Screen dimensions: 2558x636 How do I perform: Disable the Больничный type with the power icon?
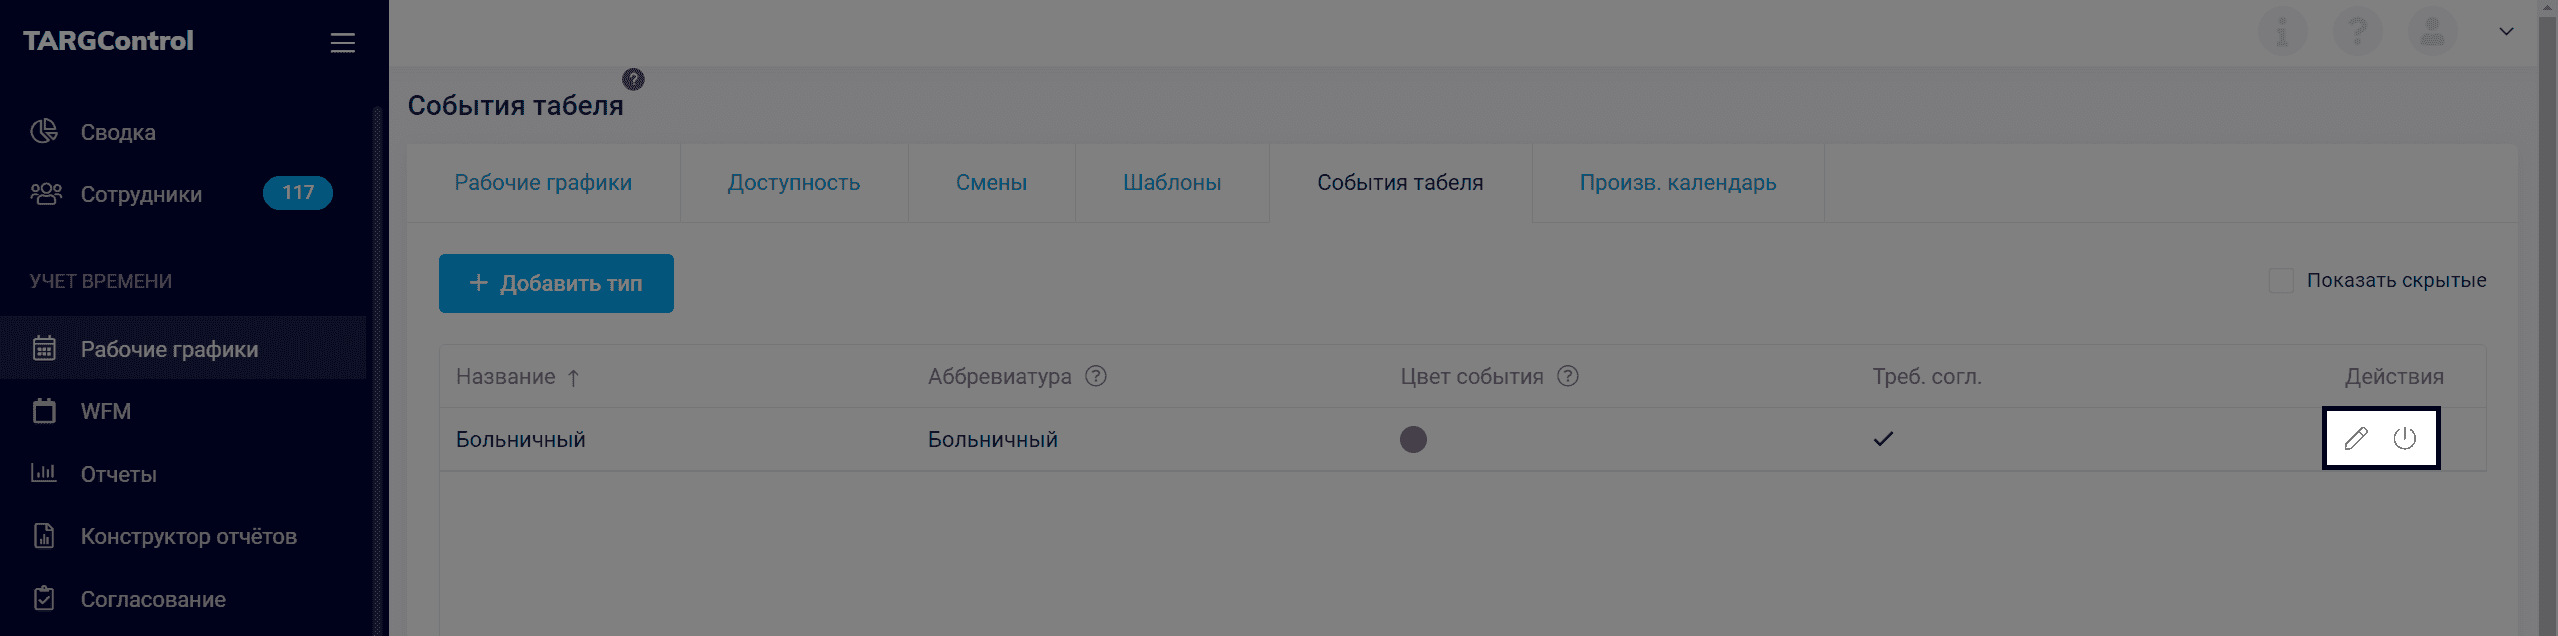pyautogui.click(x=2406, y=437)
